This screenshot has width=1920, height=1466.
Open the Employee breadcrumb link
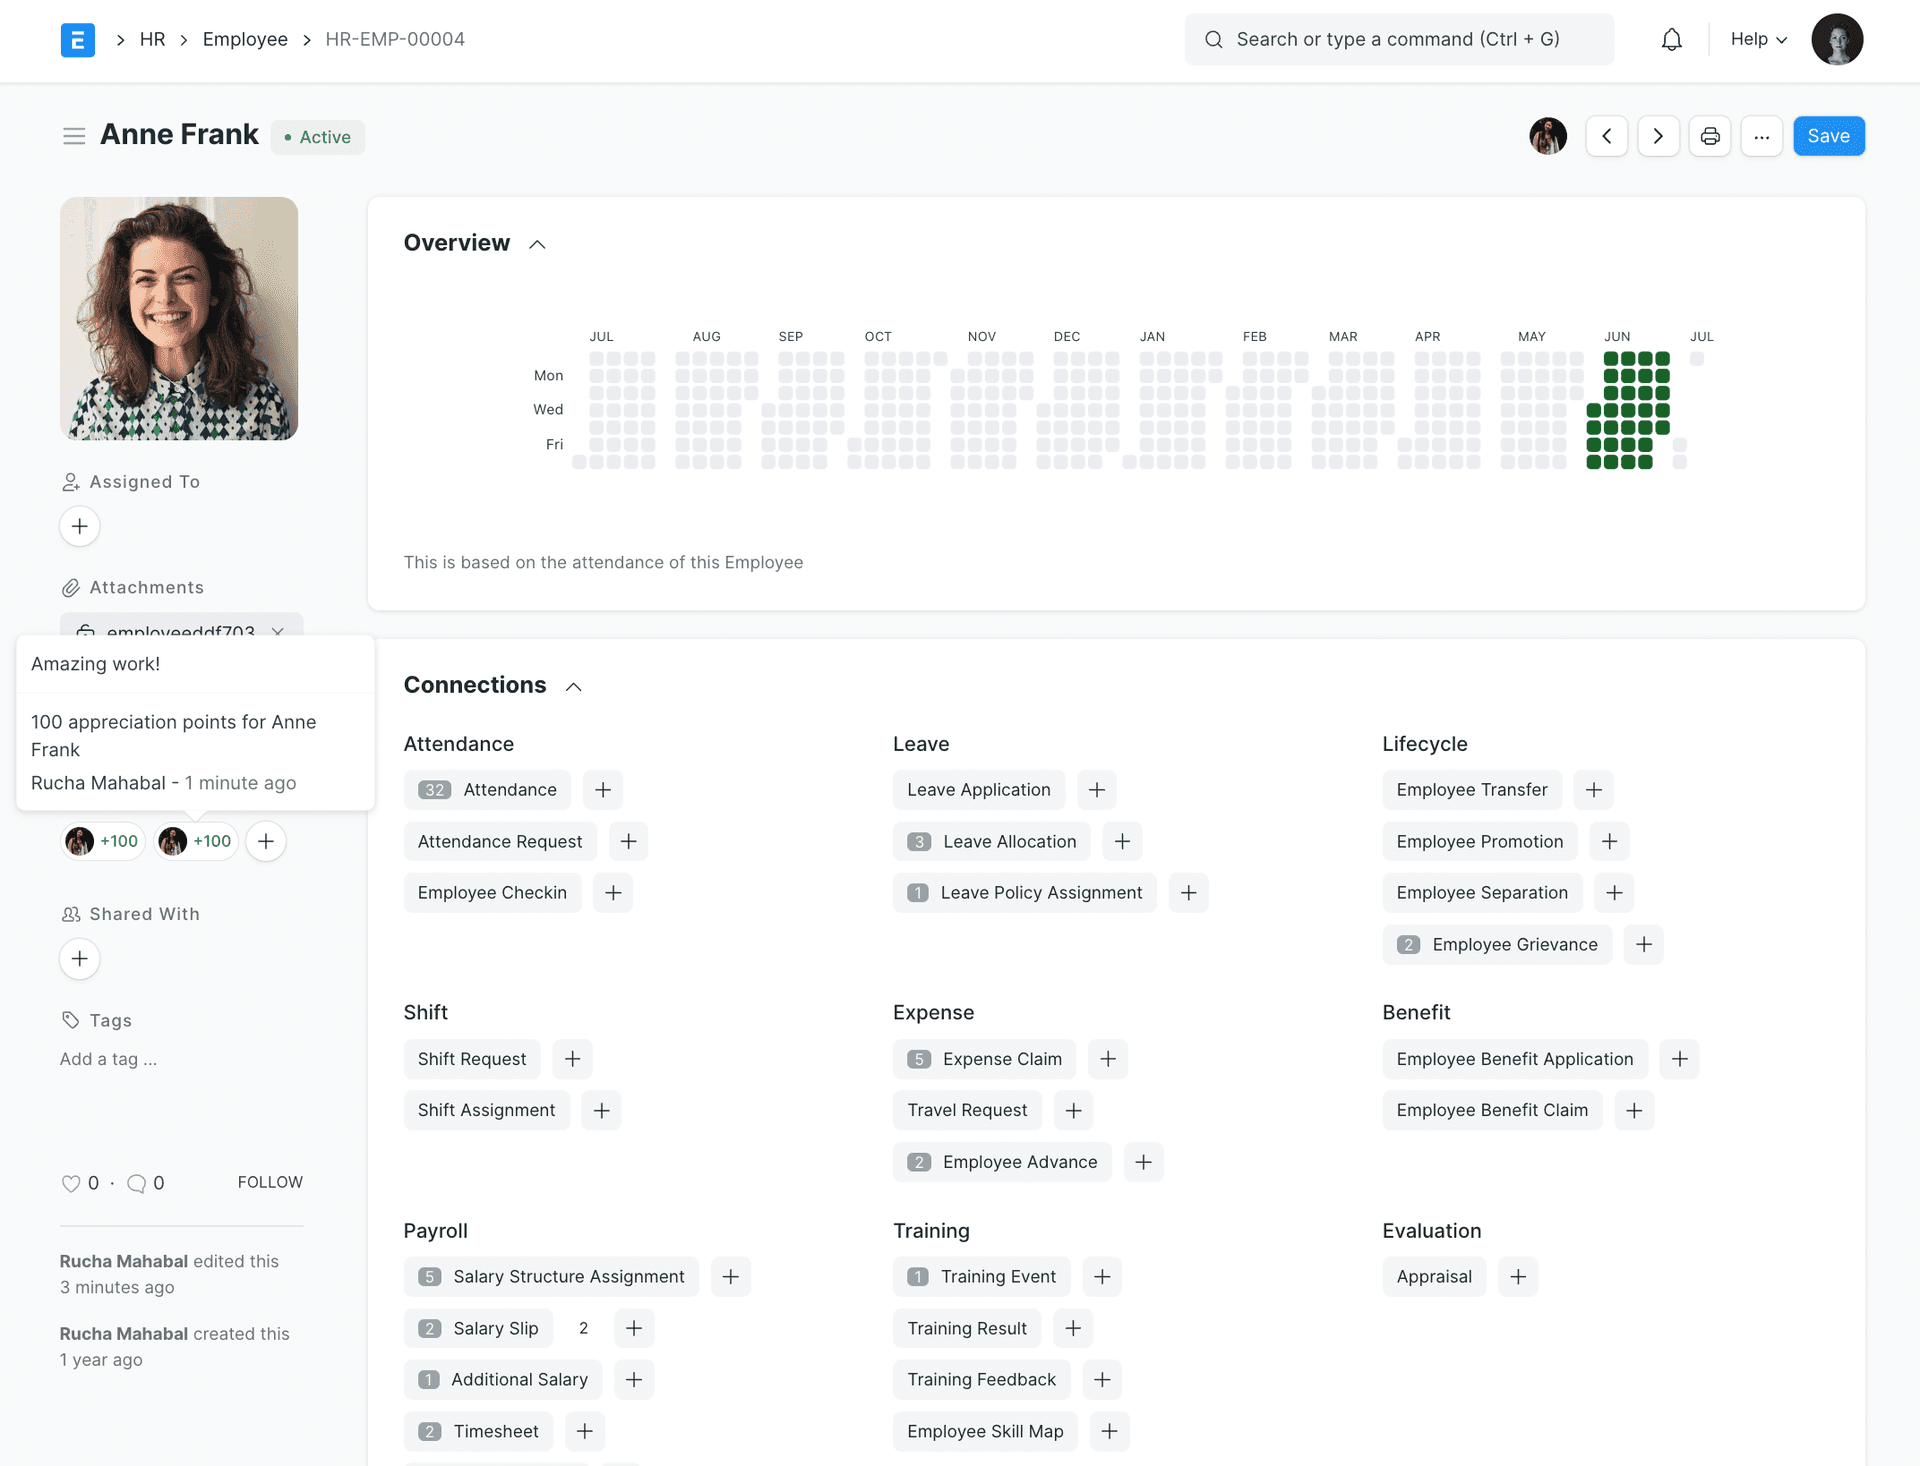tap(245, 39)
